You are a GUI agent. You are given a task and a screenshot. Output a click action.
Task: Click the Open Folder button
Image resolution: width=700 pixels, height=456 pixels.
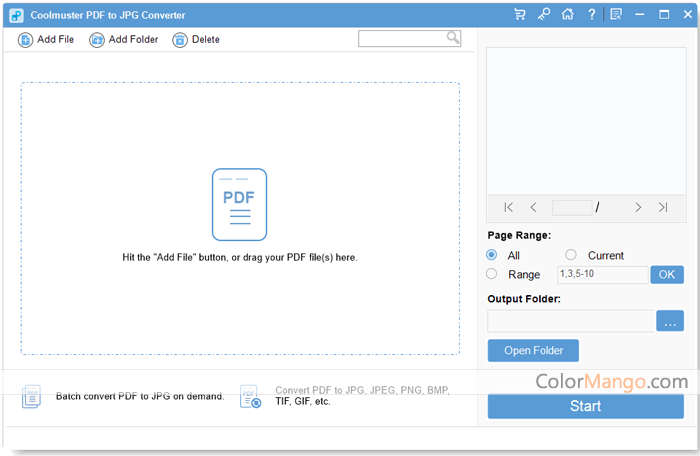coord(533,351)
